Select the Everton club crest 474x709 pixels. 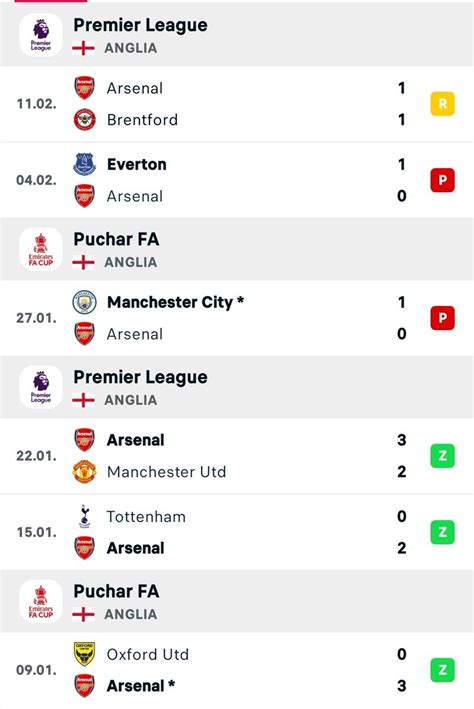point(85,164)
